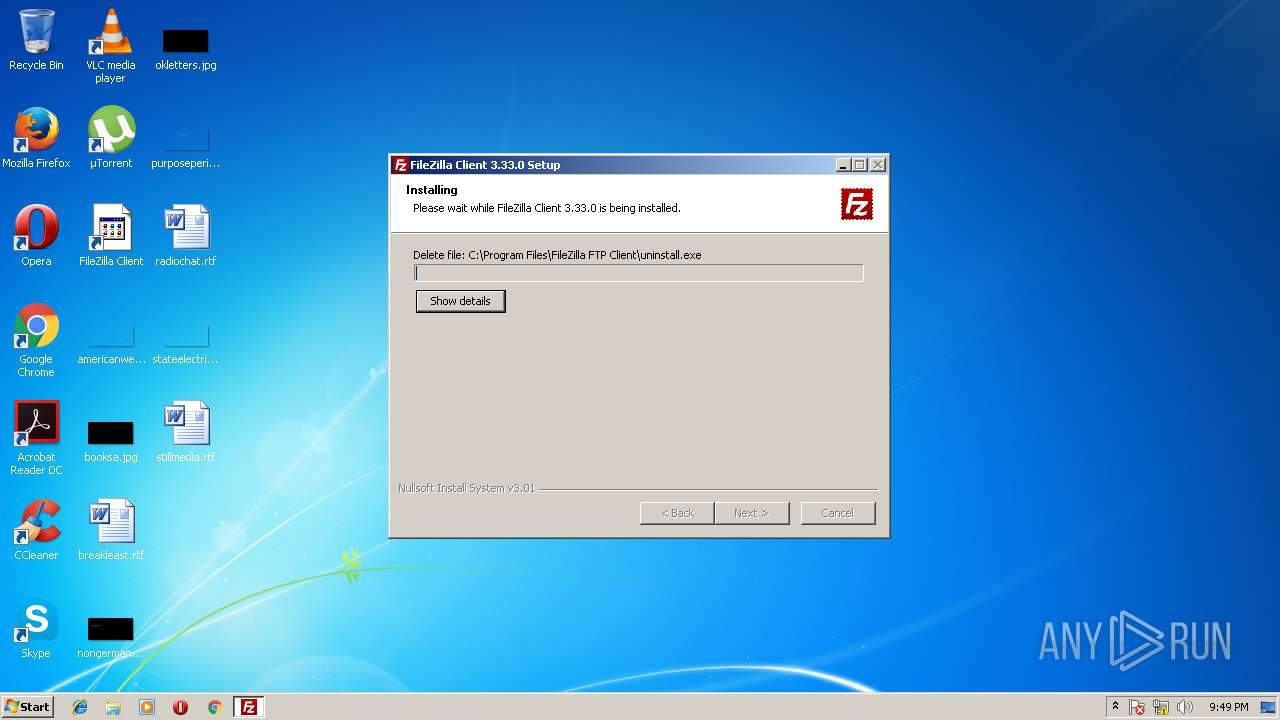The width and height of the screenshot is (1280, 720).
Task: Click the Cancel button in setup
Action: [x=838, y=513]
